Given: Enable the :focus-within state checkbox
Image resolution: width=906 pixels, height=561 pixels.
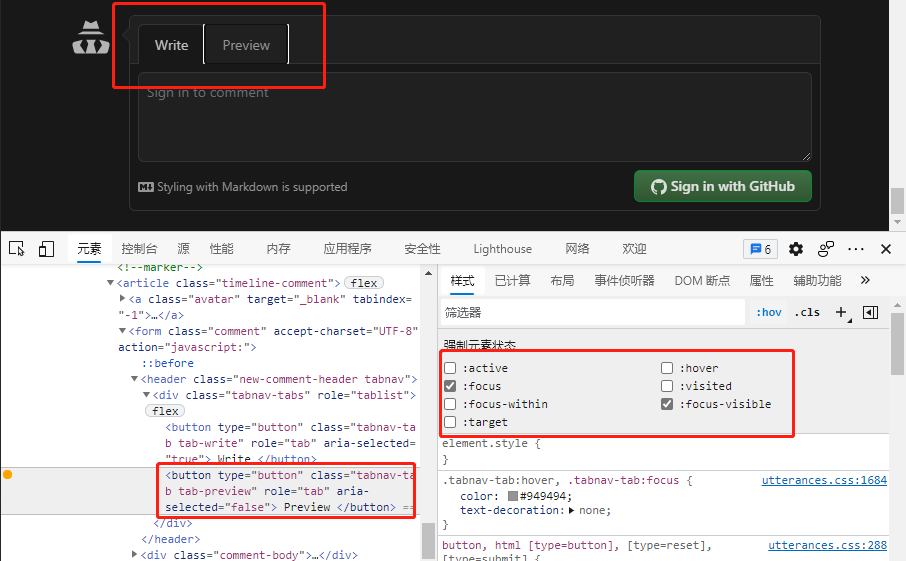Looking at the screenshot, I should point(450,404).
